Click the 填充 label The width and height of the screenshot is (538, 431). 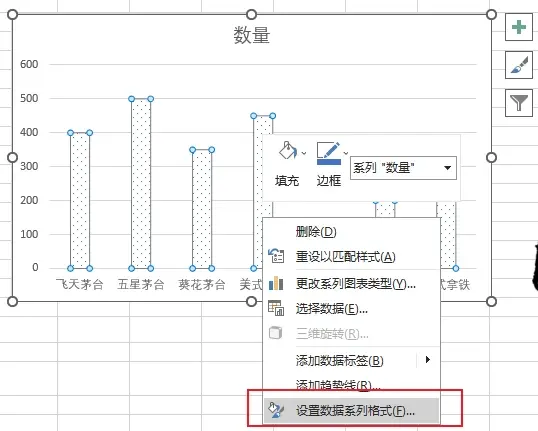pos(287,180)
